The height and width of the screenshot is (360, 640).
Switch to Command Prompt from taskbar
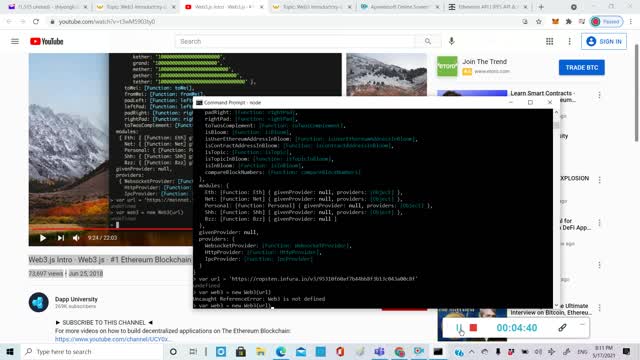[438, 351]
